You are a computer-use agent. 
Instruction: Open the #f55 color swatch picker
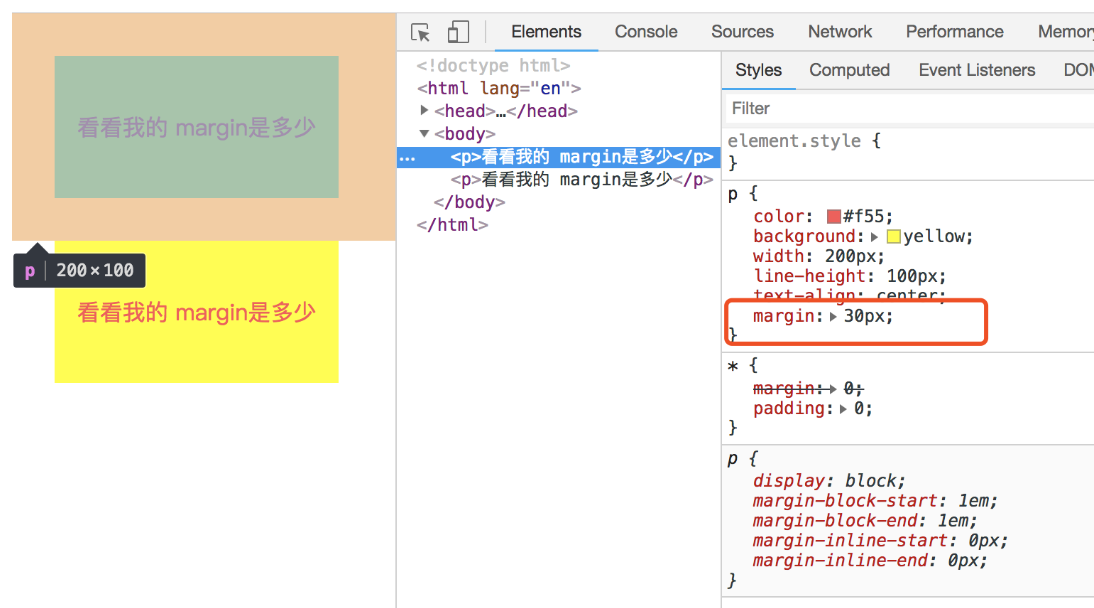pos(833,216)
